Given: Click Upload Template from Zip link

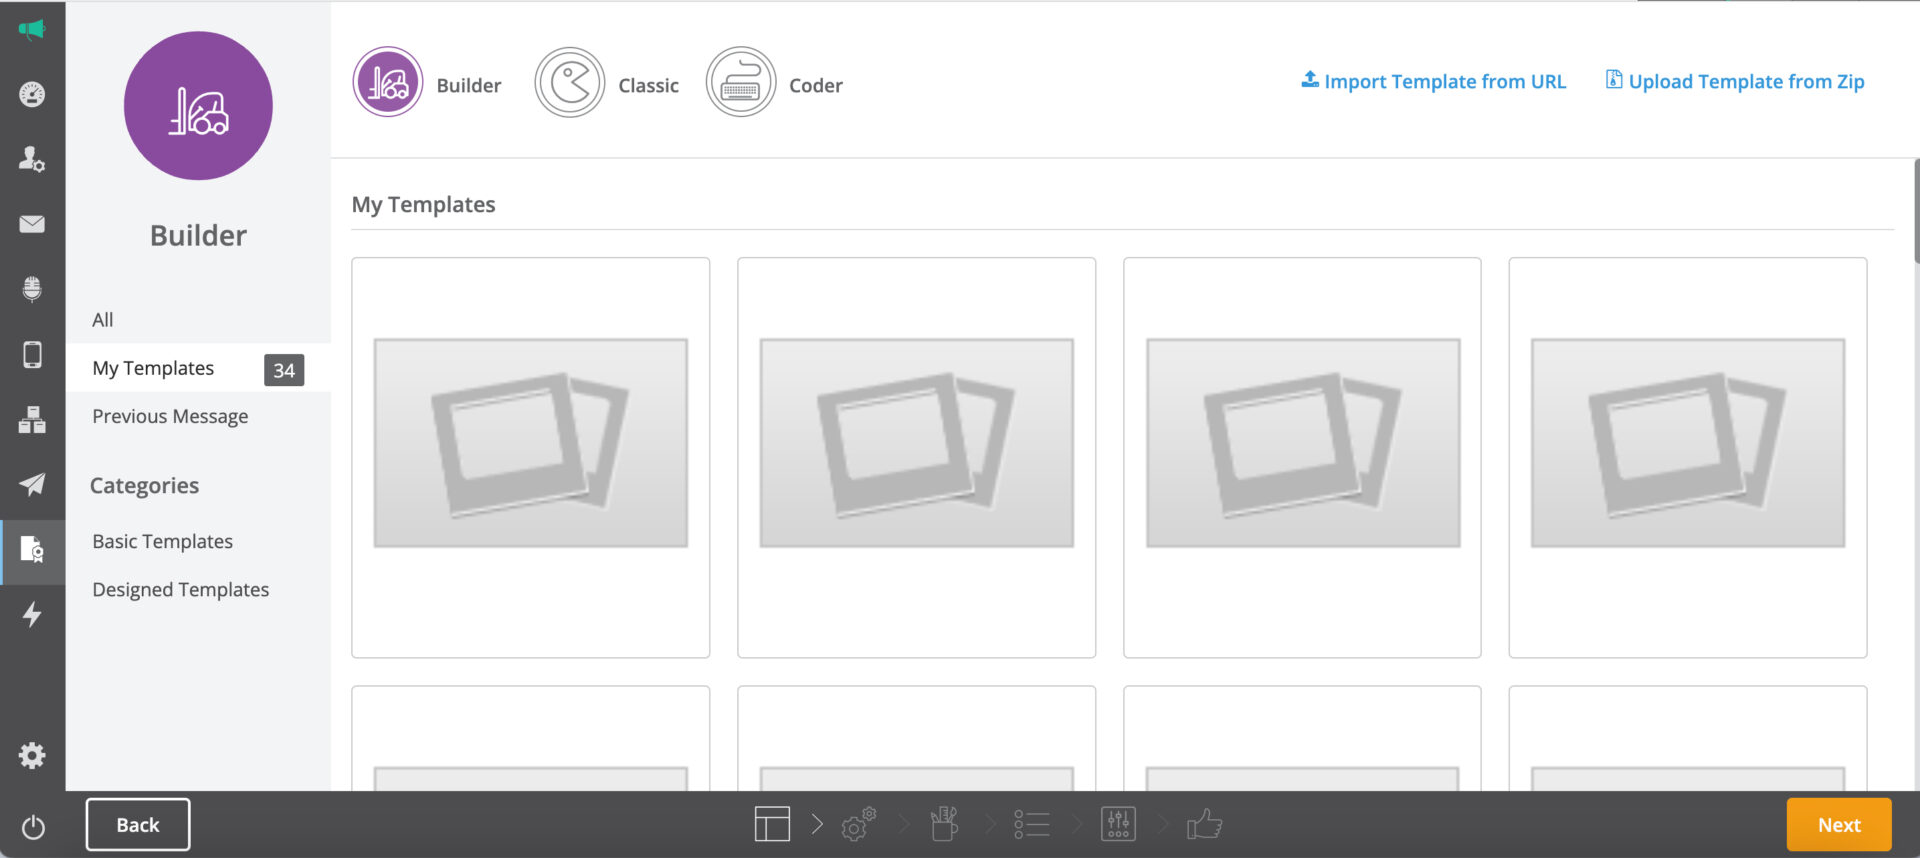Looking at the screenshot, I should (1735, 82).
